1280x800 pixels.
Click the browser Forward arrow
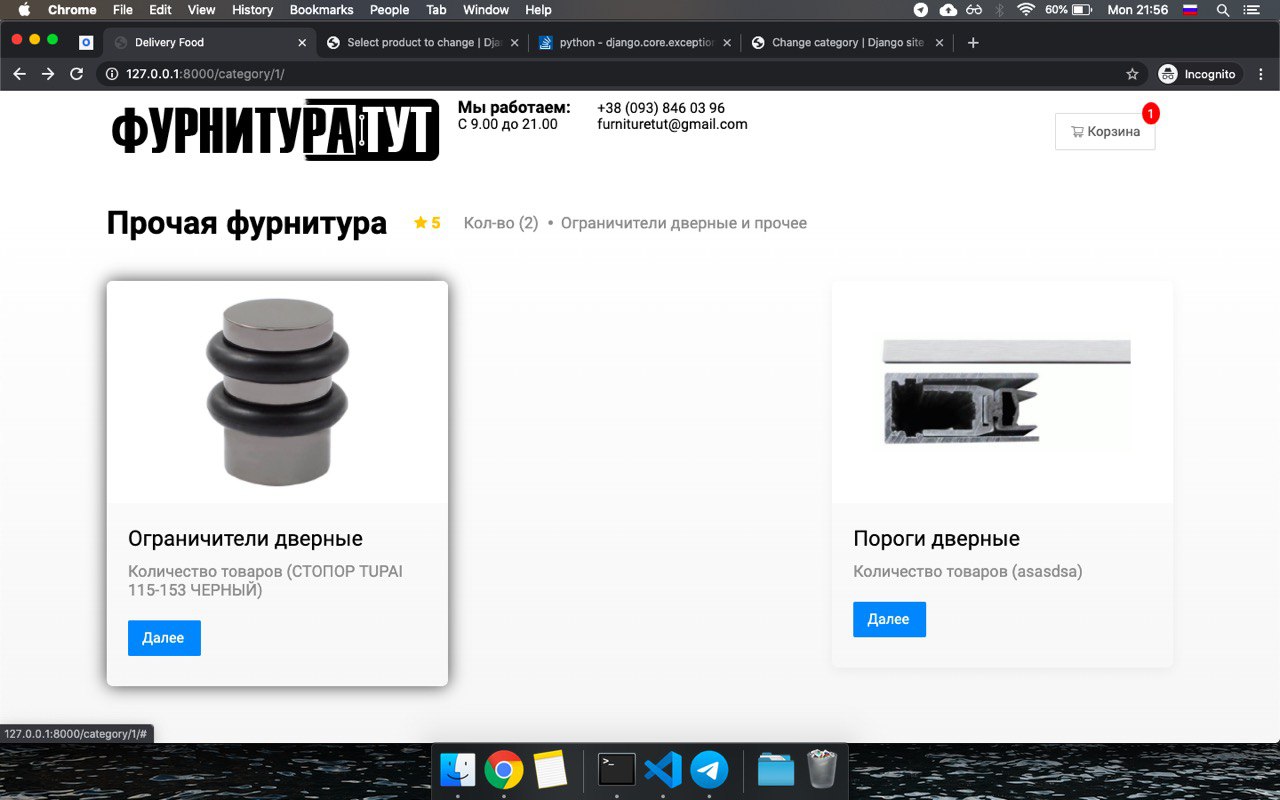click(47, 74)
